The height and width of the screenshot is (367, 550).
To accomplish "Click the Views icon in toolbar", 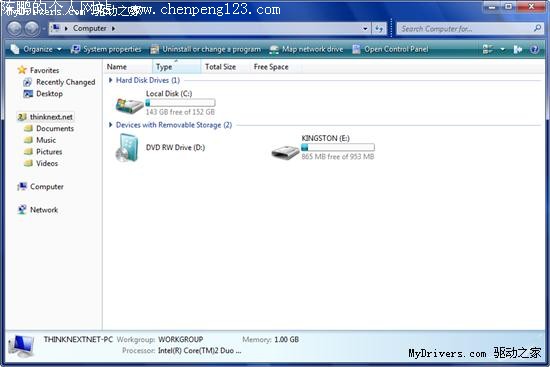I will tap(488, 49).
